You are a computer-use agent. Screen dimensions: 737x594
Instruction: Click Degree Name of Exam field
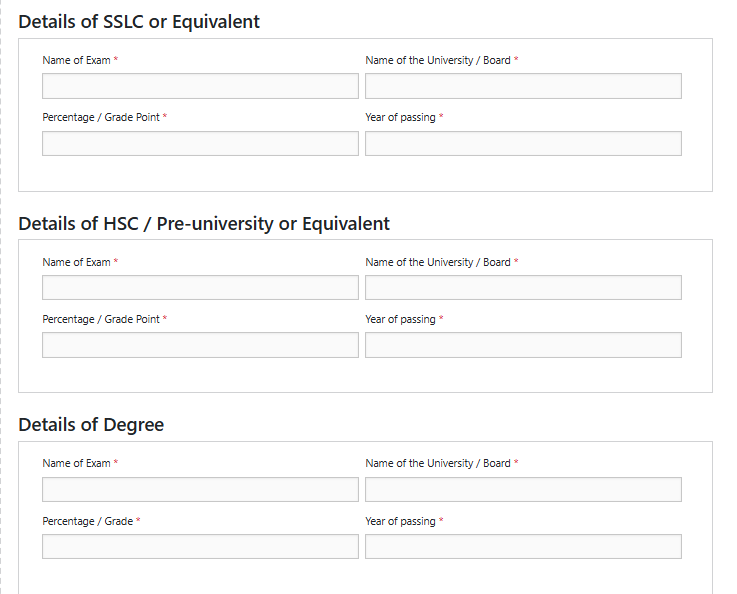click(x=200, y=489)
